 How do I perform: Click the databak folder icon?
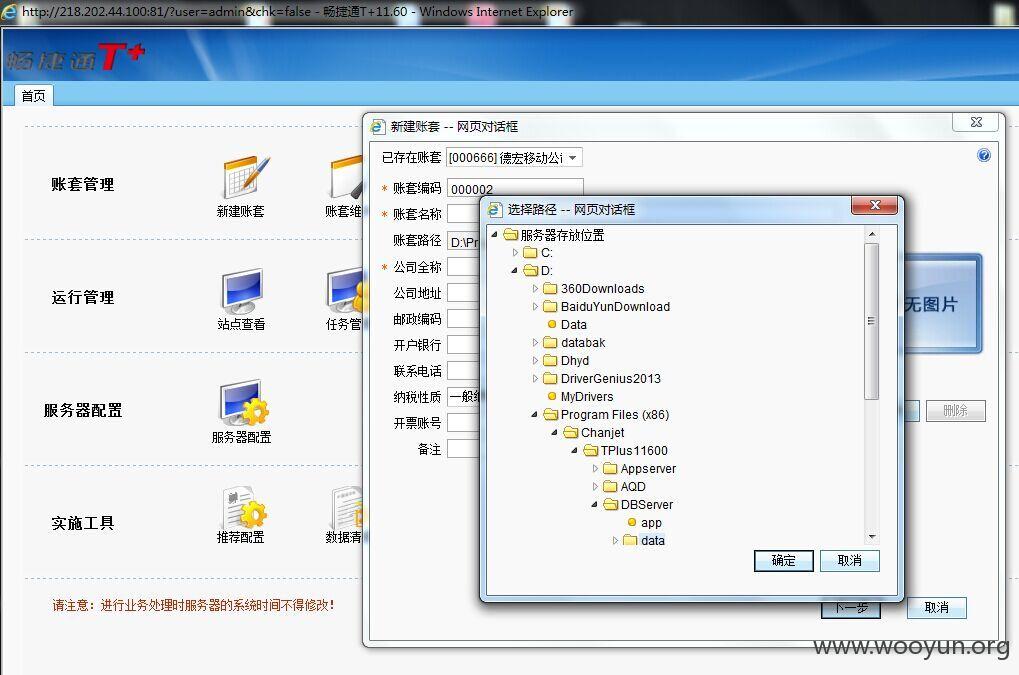point(550,342)
